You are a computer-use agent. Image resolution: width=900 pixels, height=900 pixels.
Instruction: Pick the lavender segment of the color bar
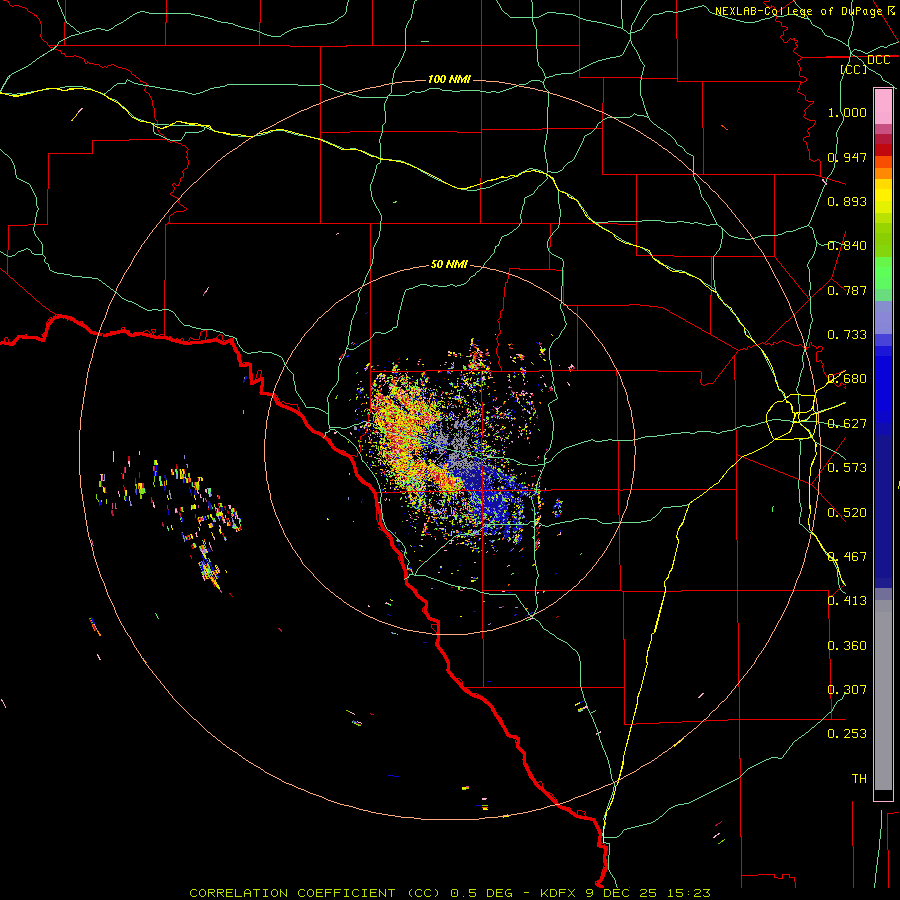tap(883, 317)
